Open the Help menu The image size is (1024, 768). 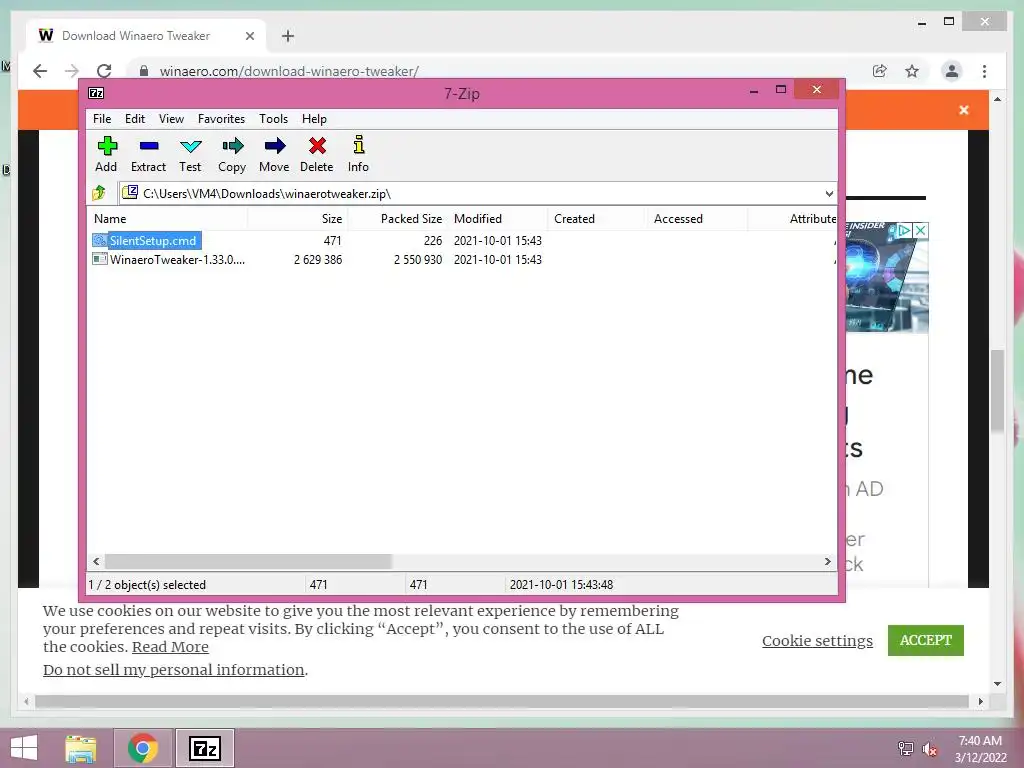pos(314,119)
